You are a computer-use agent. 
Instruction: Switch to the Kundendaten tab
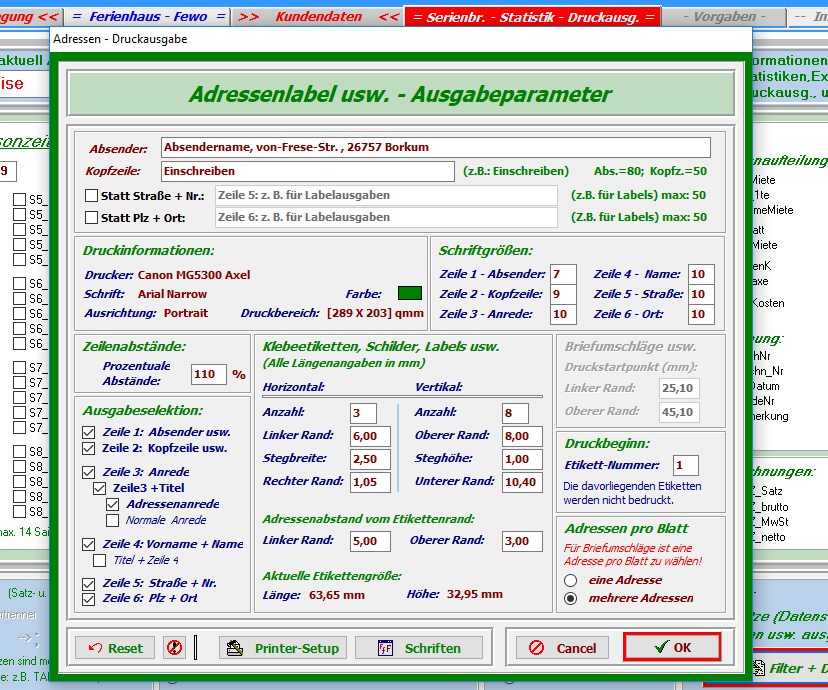click(x=318, y=17)
